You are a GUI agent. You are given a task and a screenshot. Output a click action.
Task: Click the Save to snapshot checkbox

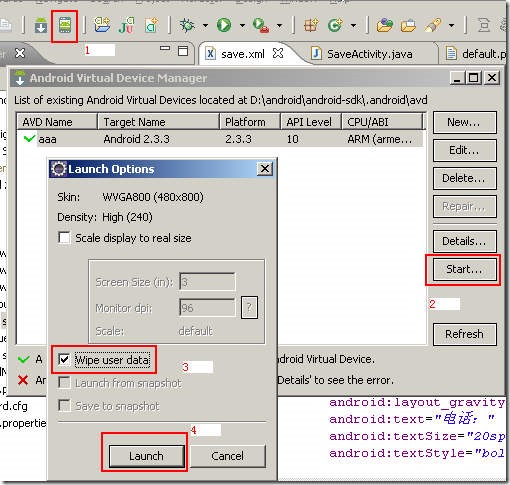(64, 406)
